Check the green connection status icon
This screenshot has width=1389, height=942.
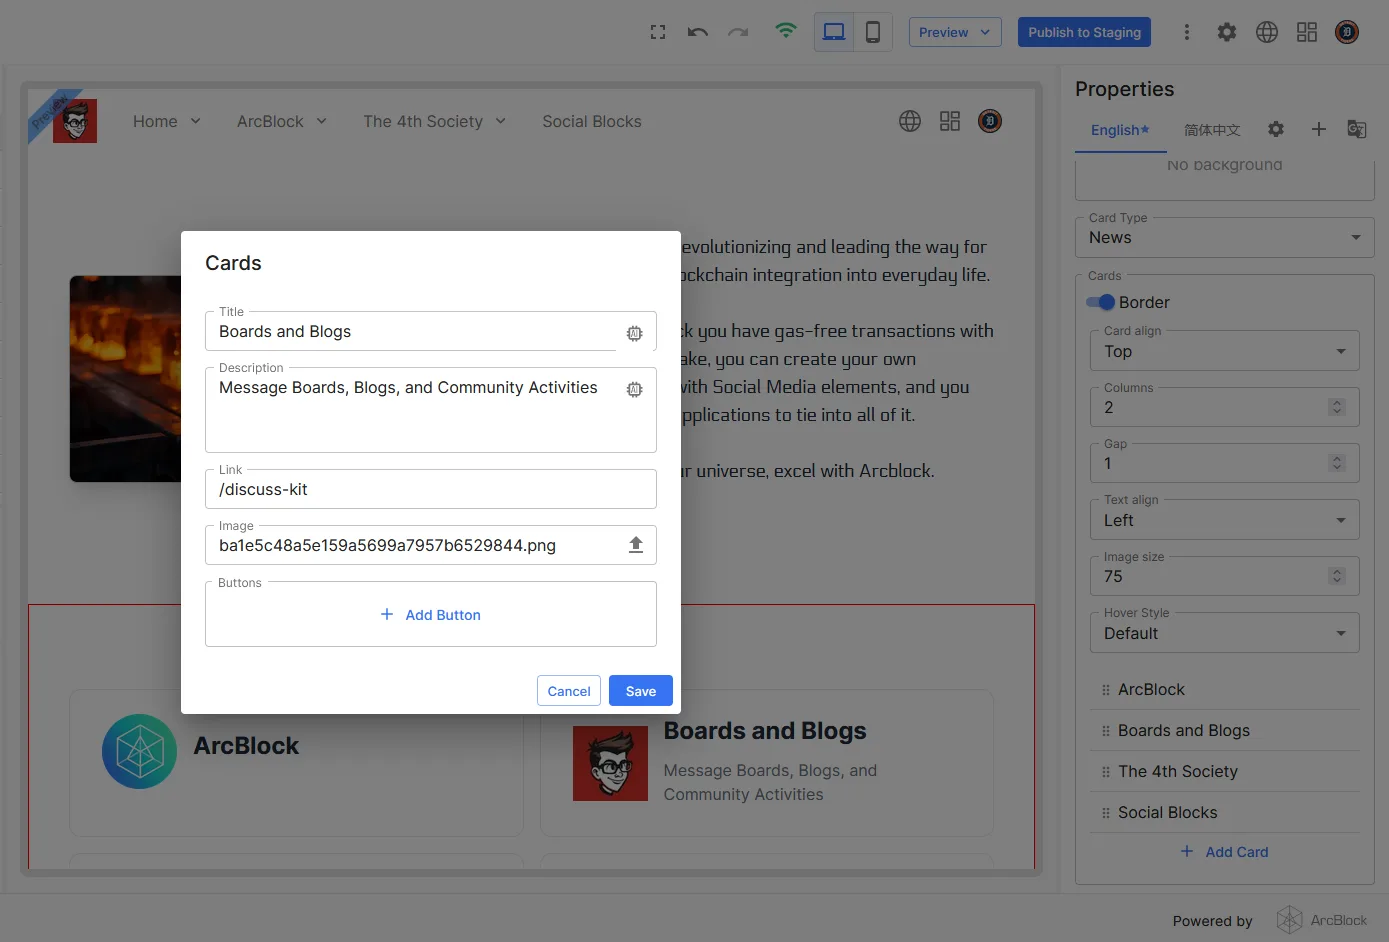point(786,31)
